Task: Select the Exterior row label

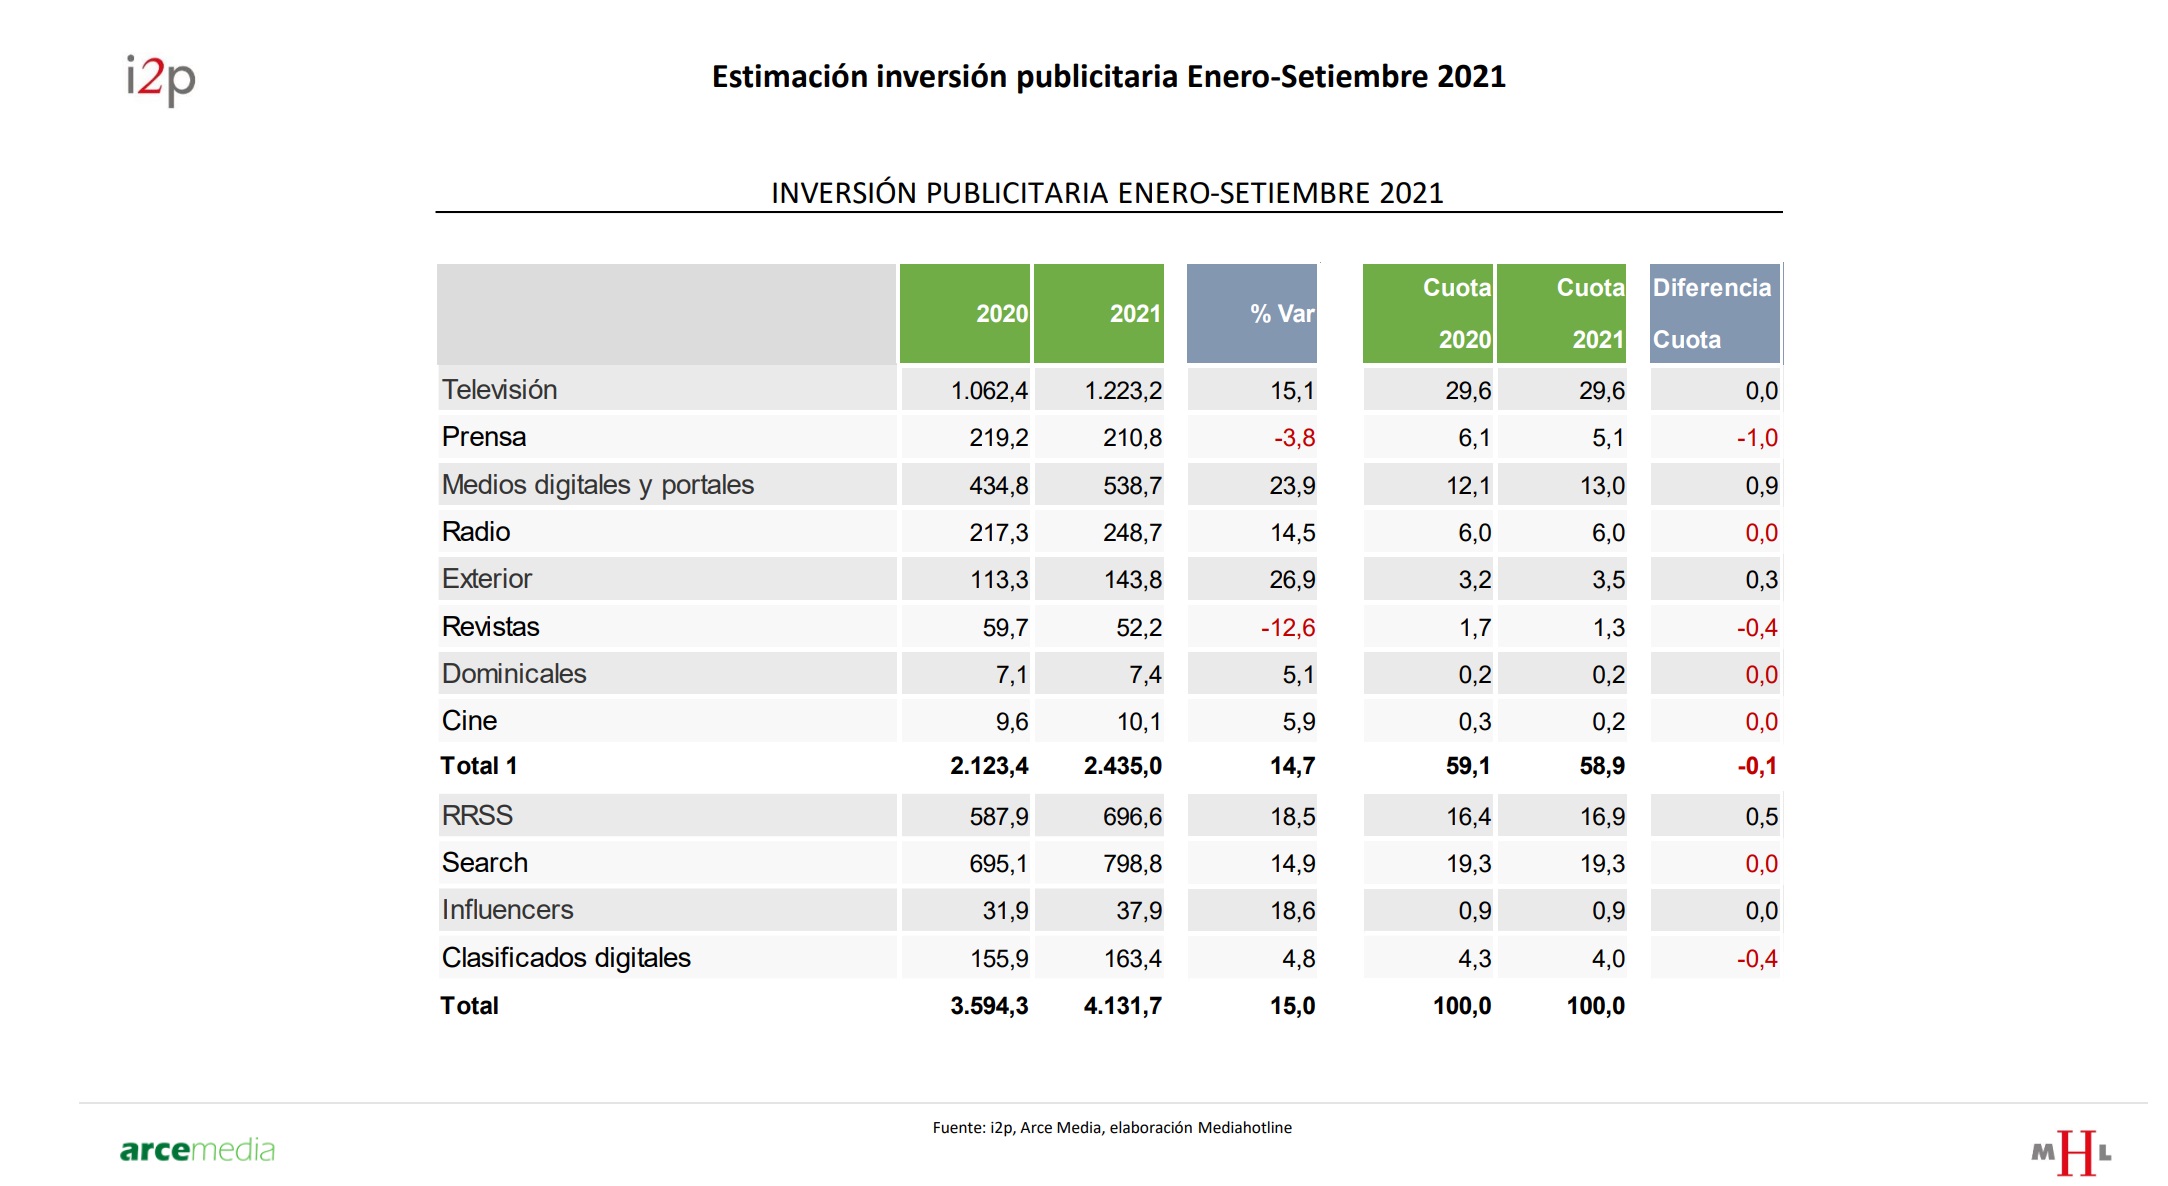Action: pos(487,579)
